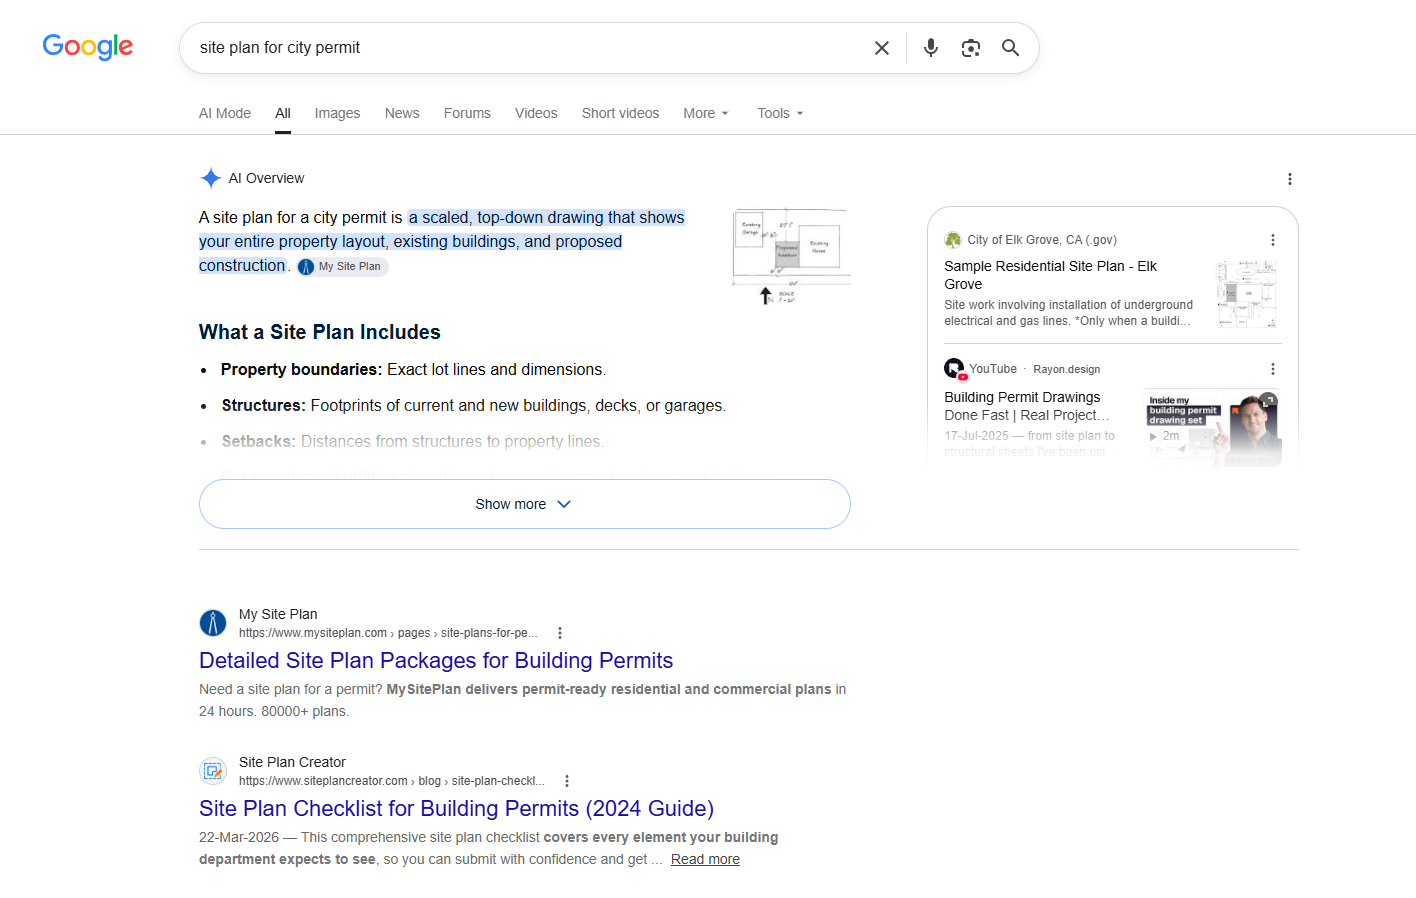1416x898 pixels.
Task: Click the YouTube source favicon
Action: point(955,369)
